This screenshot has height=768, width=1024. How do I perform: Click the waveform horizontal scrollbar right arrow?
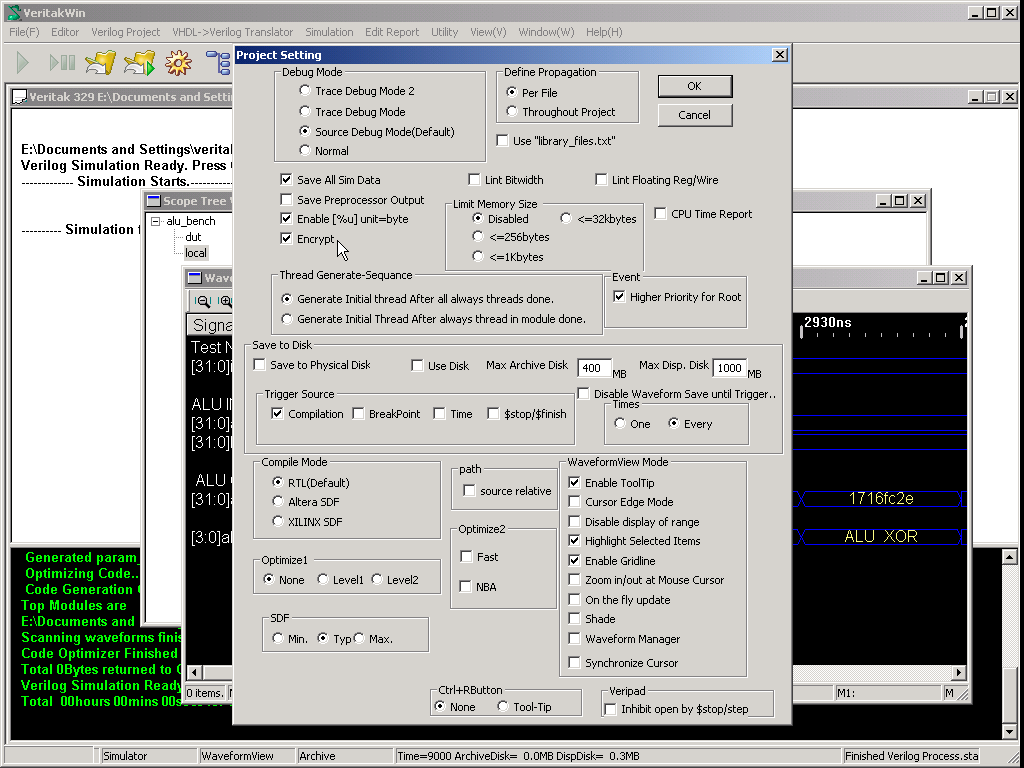959,673
